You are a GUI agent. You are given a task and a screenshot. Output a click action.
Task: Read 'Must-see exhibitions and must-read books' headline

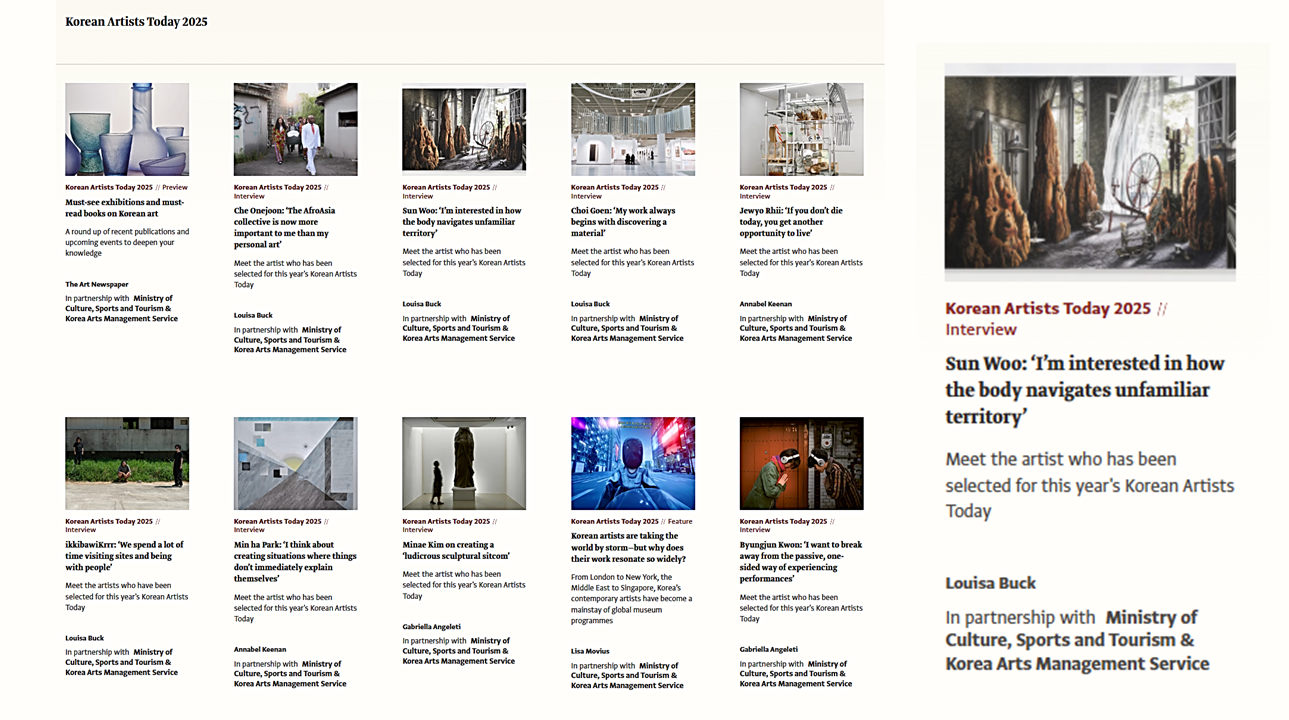tap(125, 207)
